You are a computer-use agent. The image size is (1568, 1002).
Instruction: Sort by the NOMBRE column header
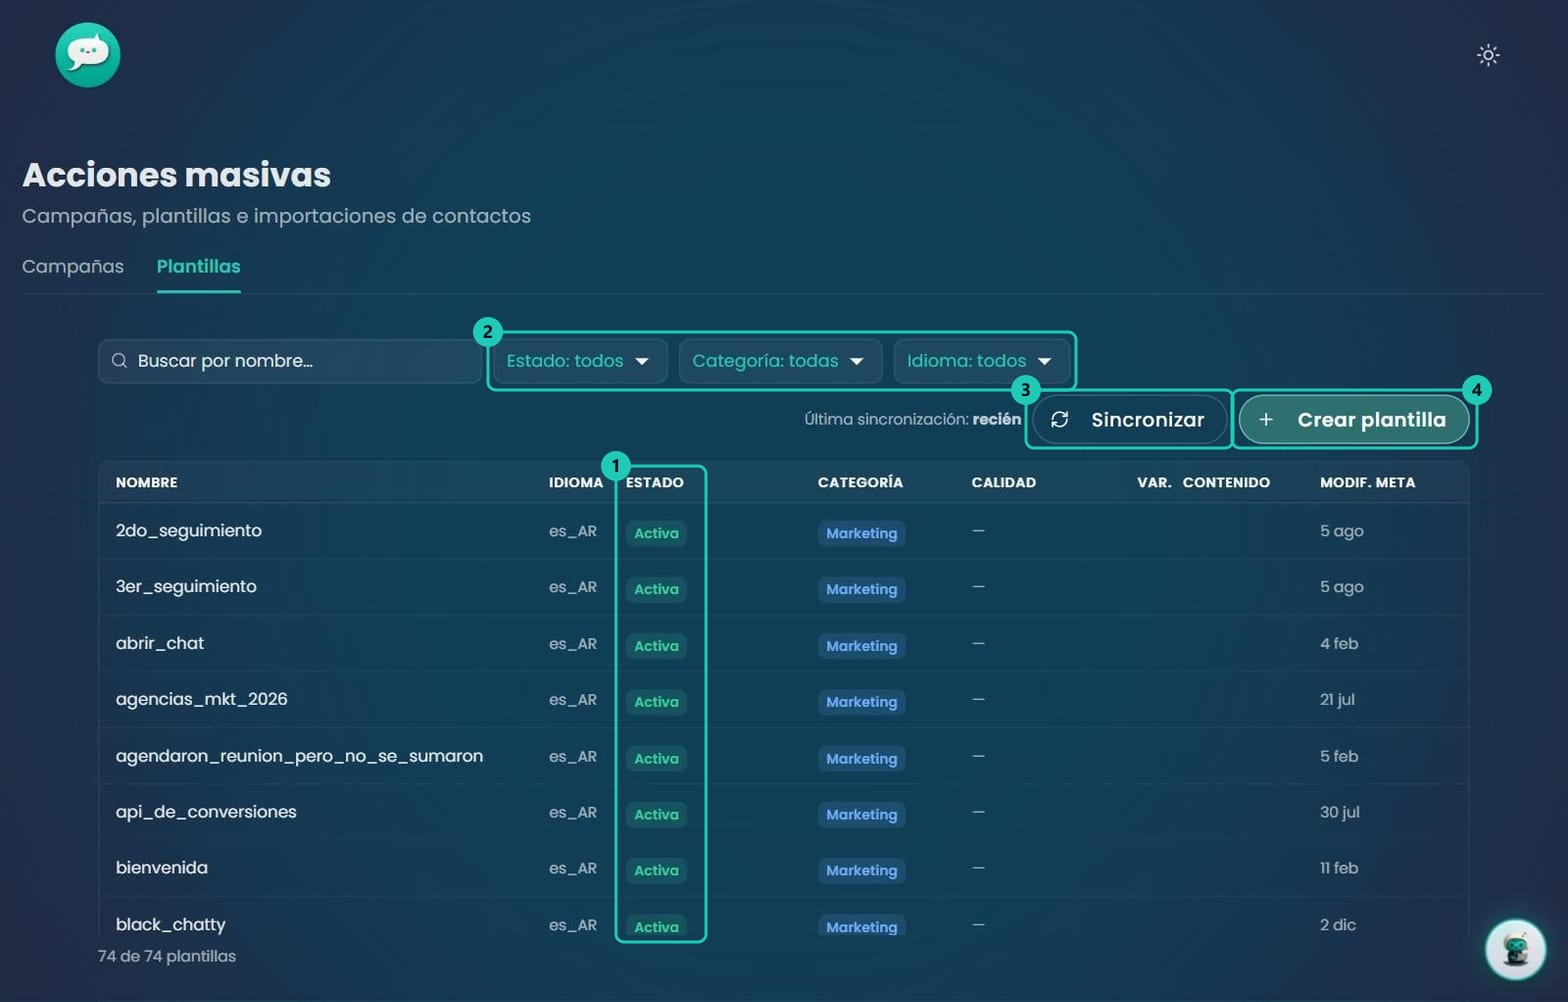(147, 483)
